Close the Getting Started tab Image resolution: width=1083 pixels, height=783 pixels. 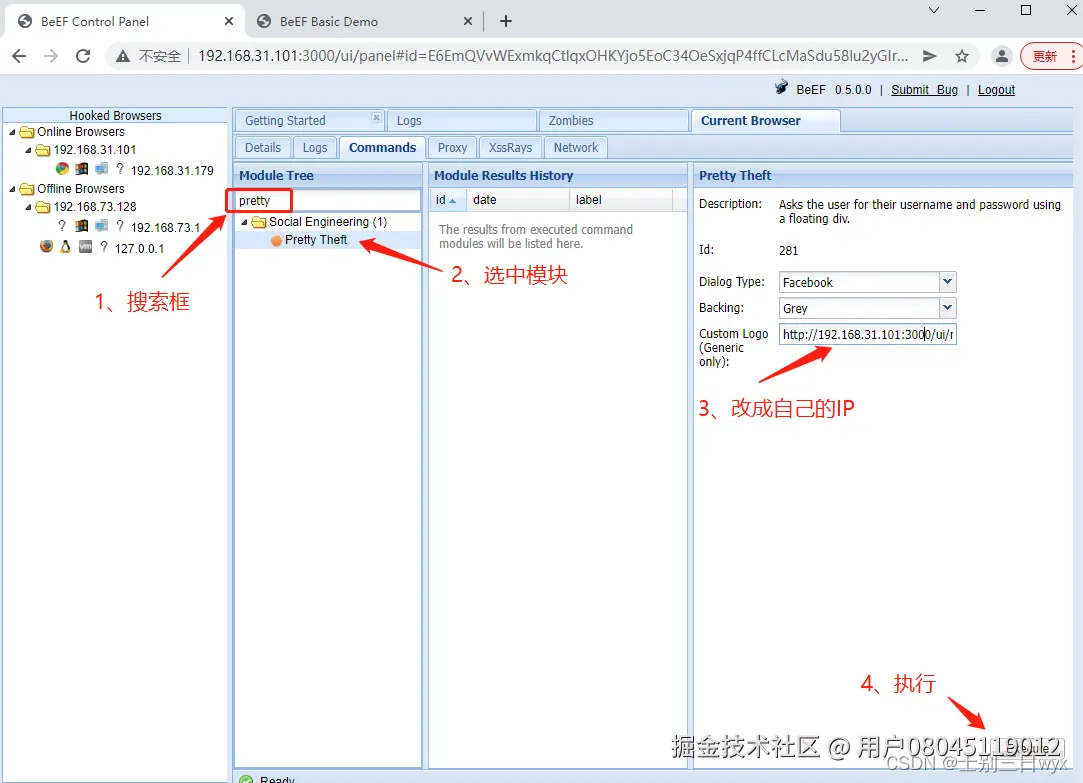pyautogui.click(x=376, y=117)
